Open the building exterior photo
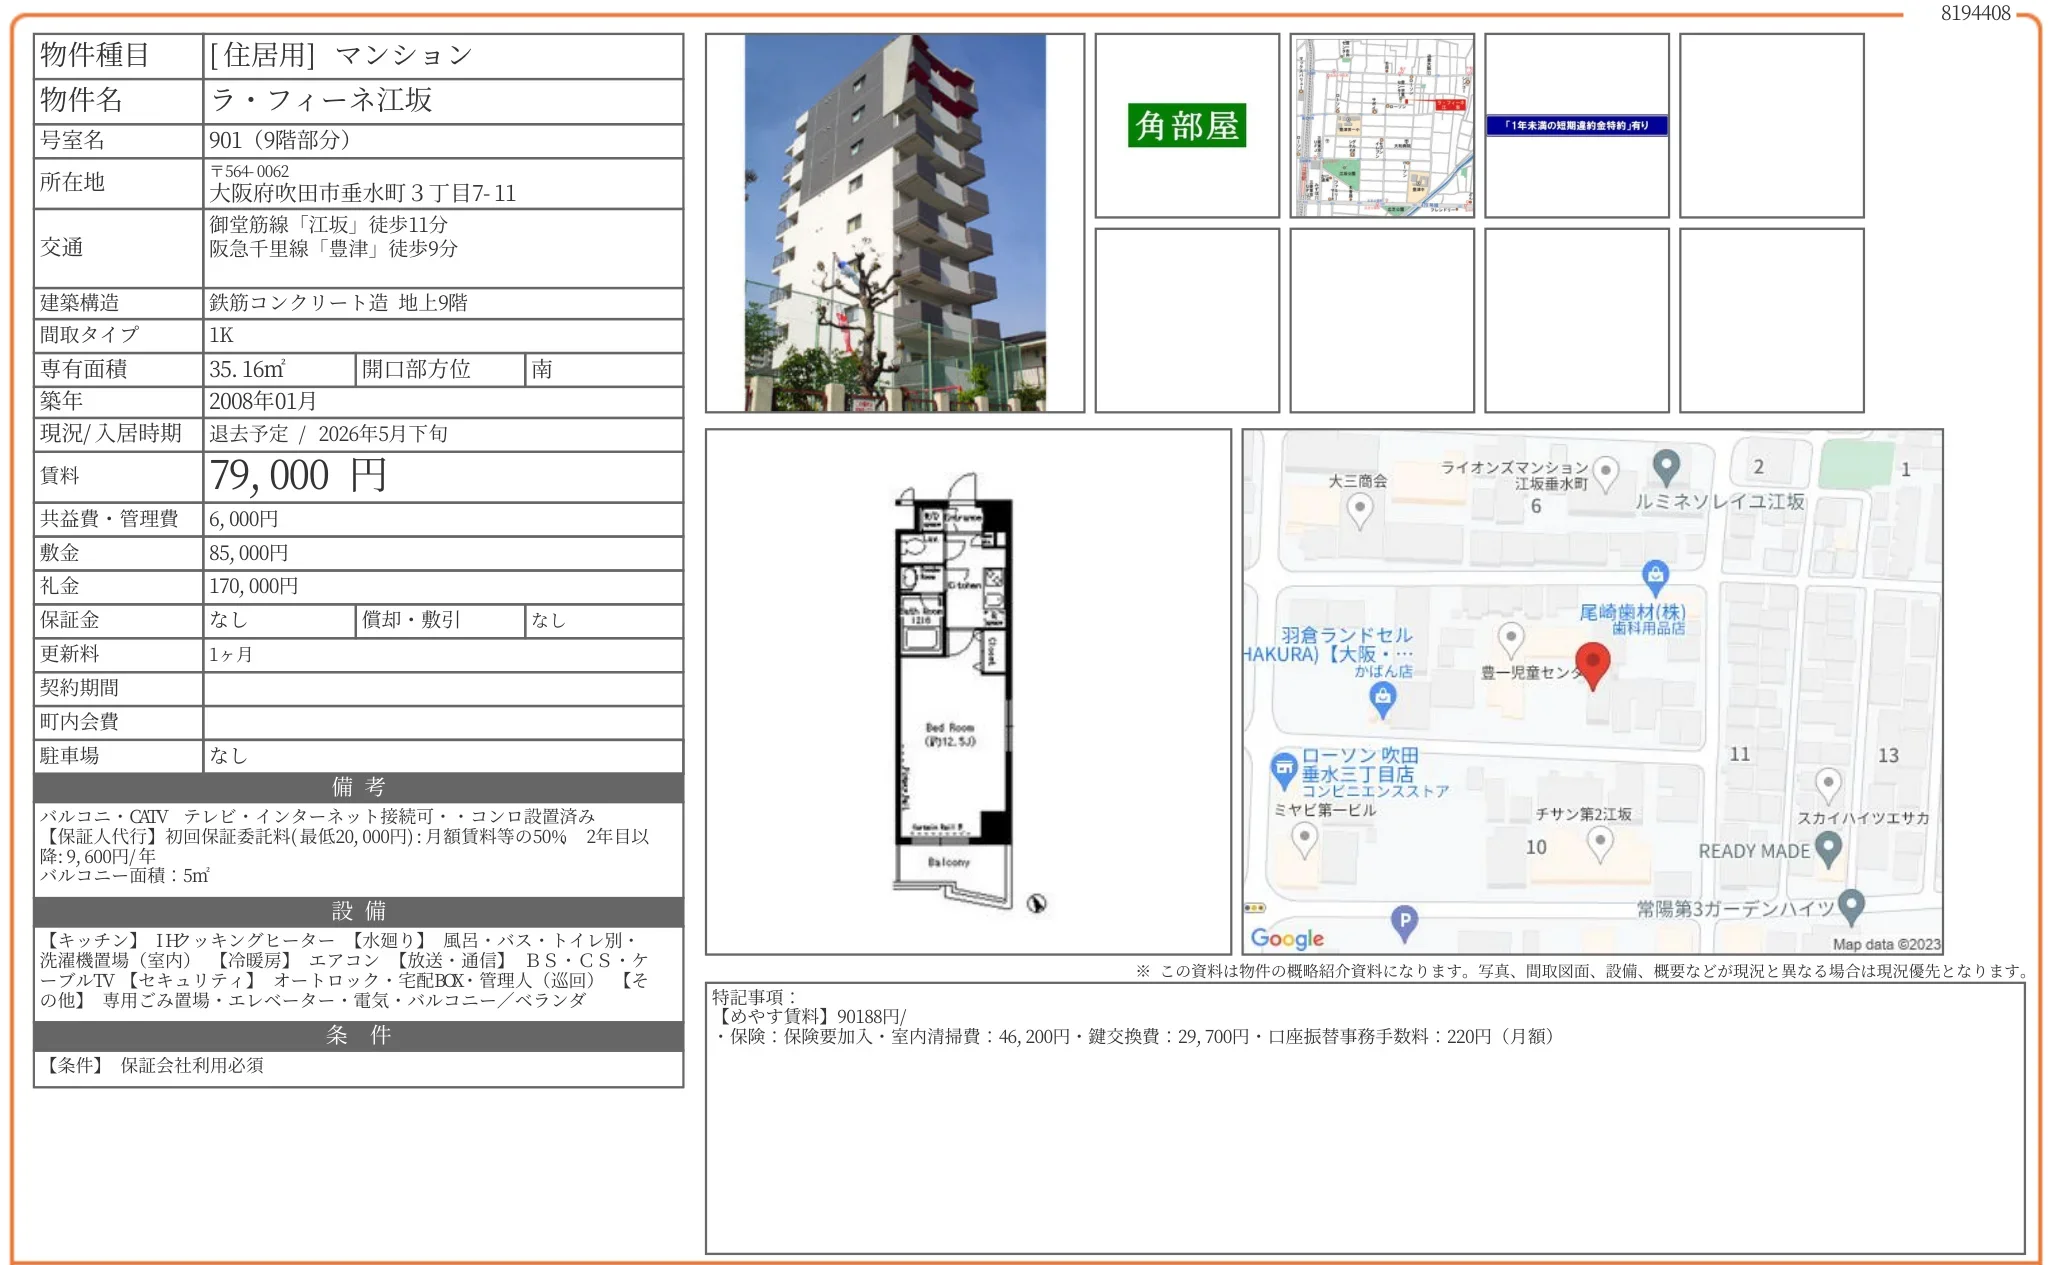 coord(895,223)
